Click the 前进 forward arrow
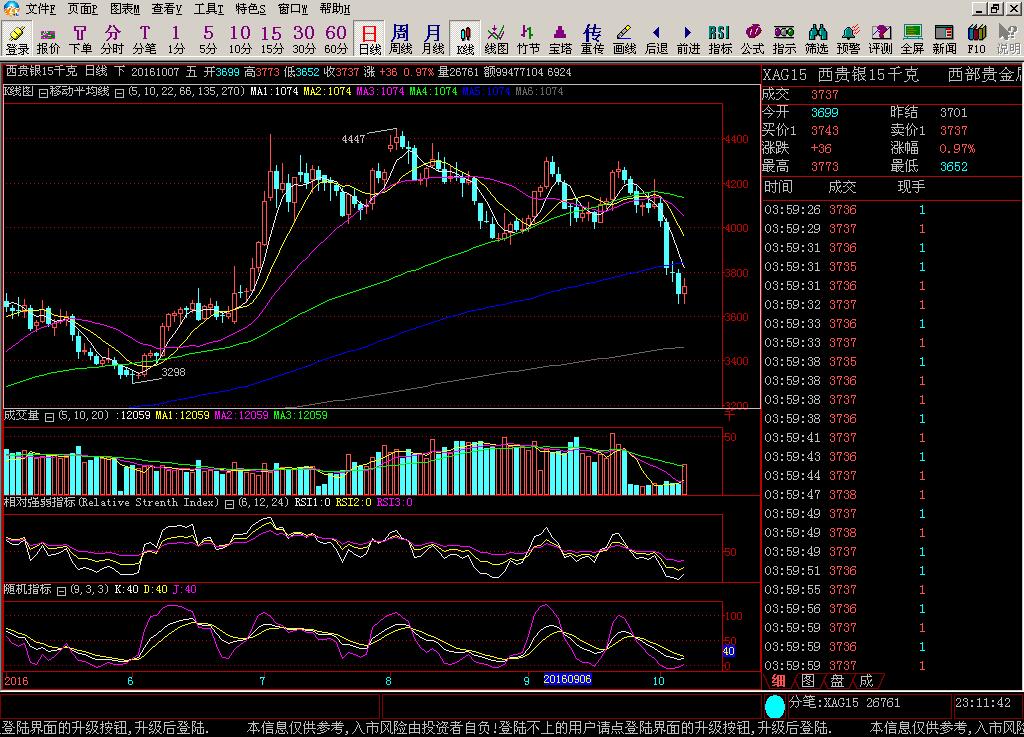Image resolution: width=1024 pixels, height=737 pixels. click(x=688, y=39)
